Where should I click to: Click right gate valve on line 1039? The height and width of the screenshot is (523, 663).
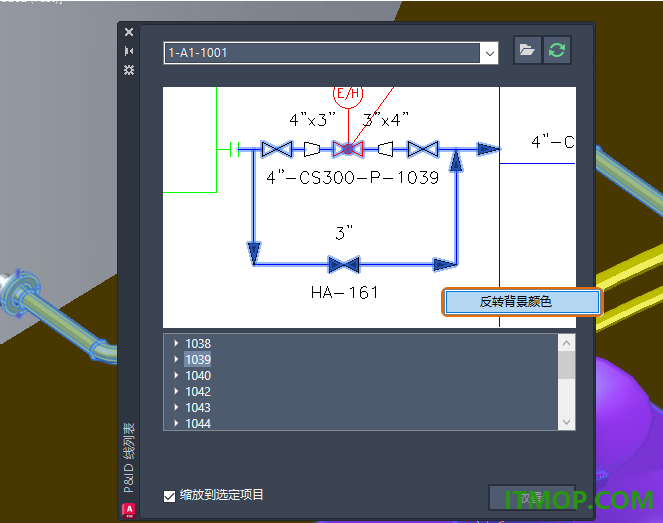[422, 149]
